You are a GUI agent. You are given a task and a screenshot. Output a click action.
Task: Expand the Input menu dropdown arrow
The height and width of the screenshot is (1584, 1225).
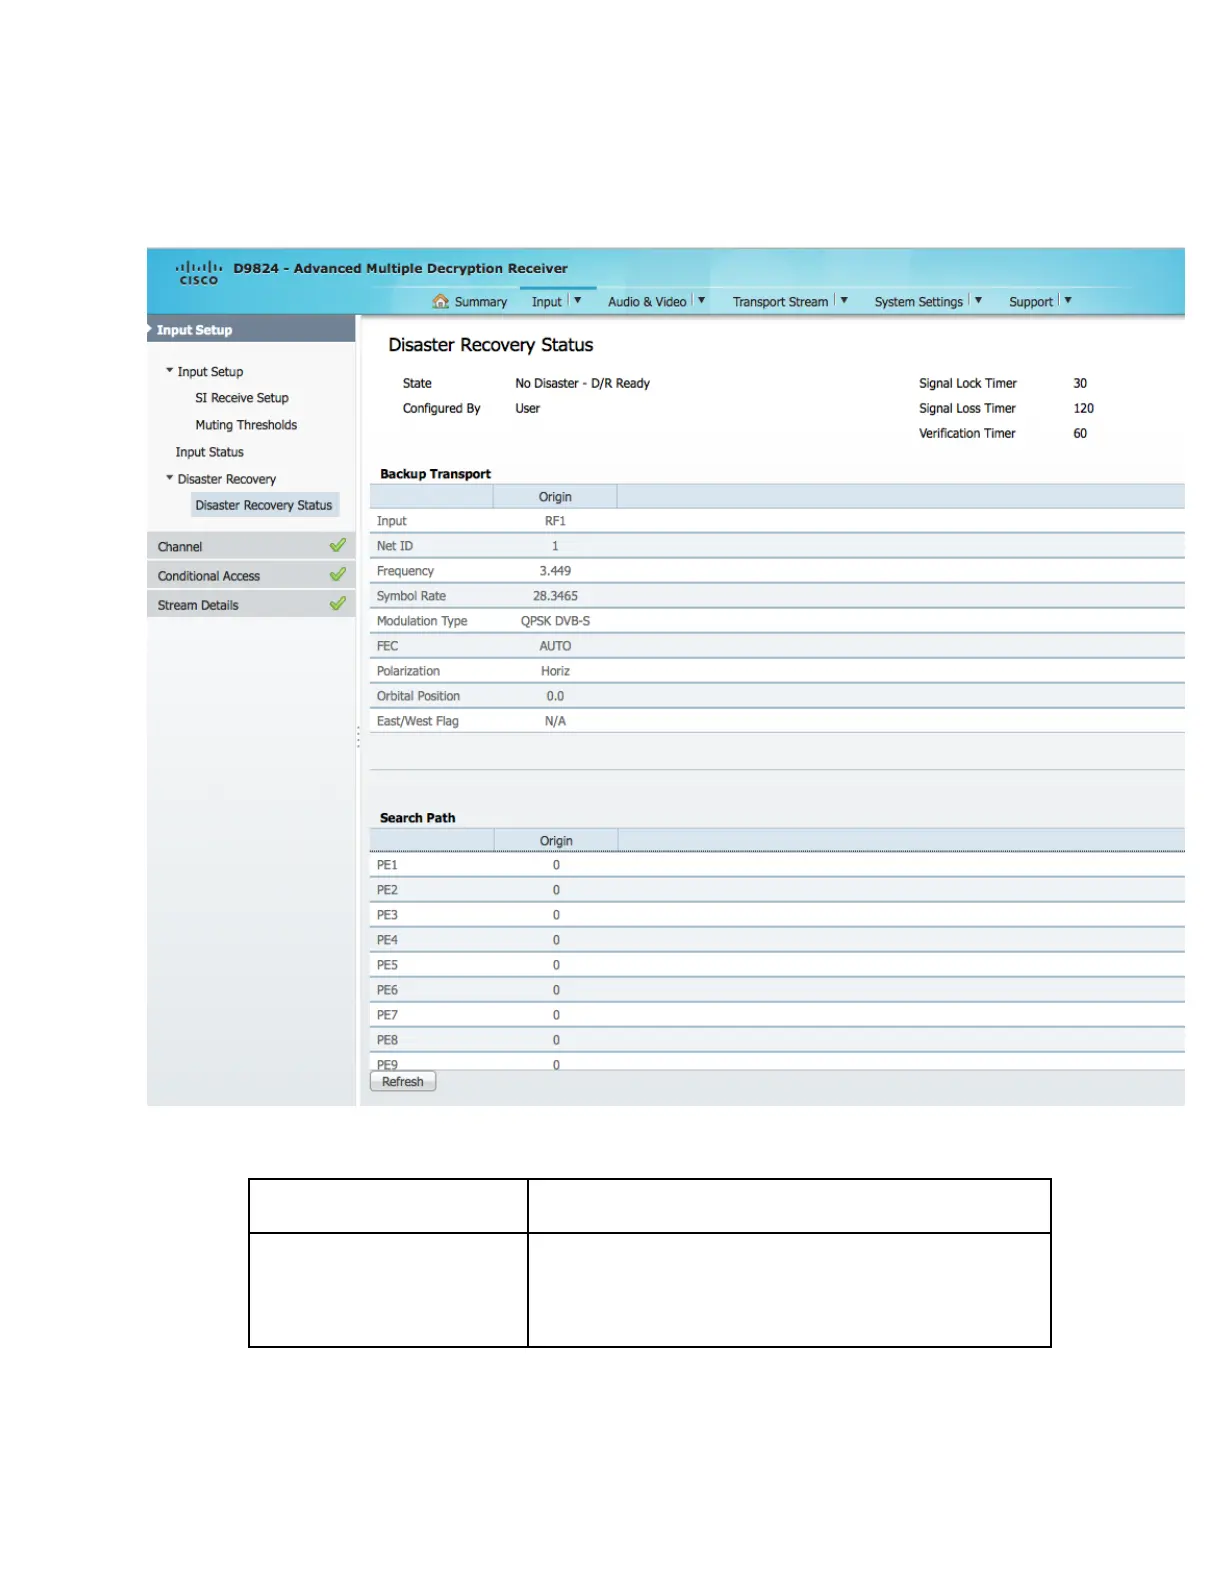(577, 300)
